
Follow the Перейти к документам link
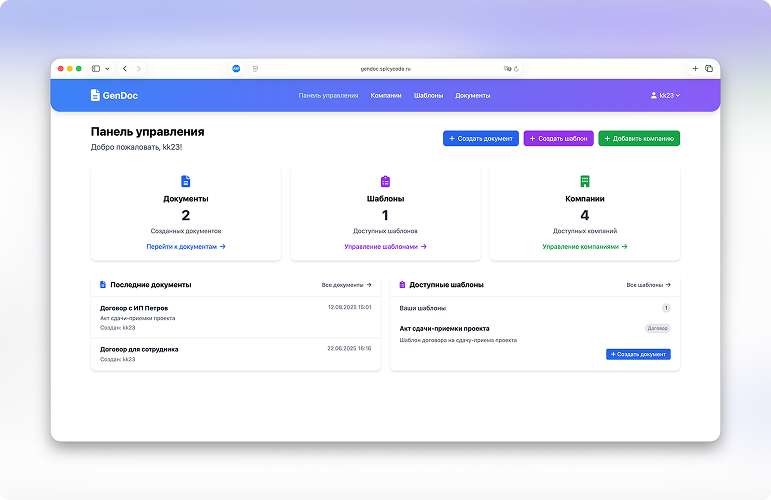(186, 246)
